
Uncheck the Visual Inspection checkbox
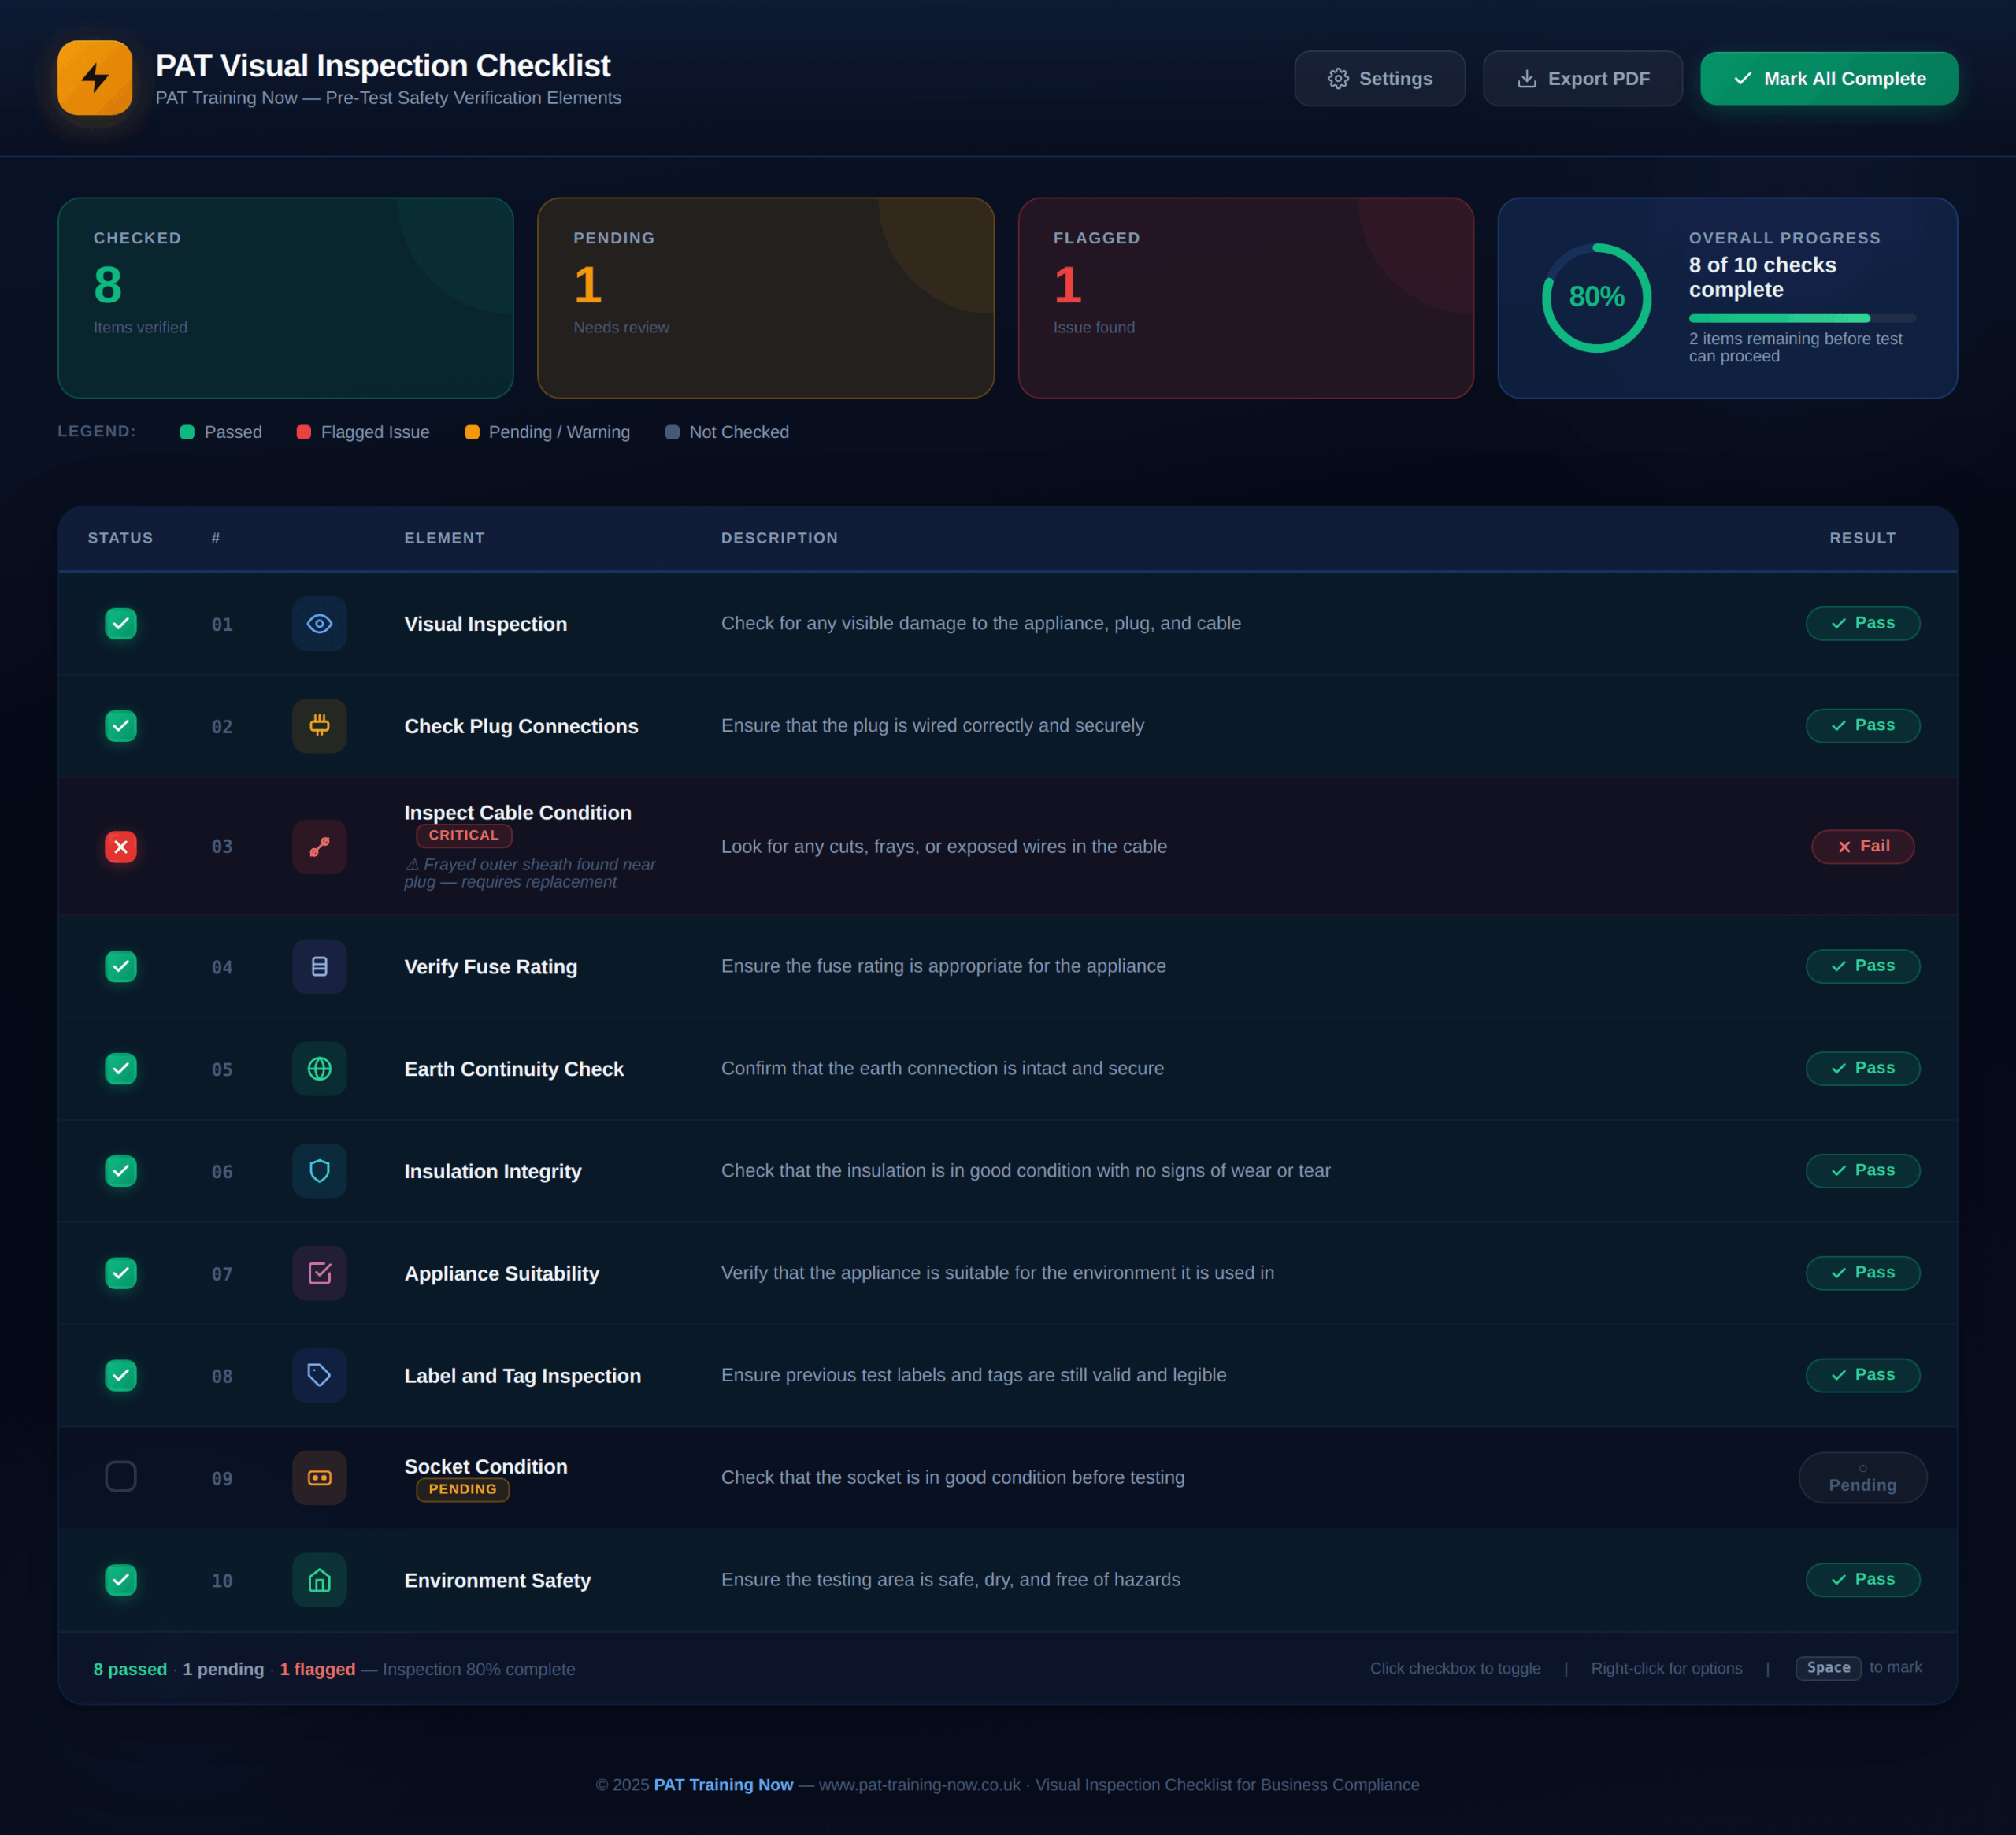121,624
